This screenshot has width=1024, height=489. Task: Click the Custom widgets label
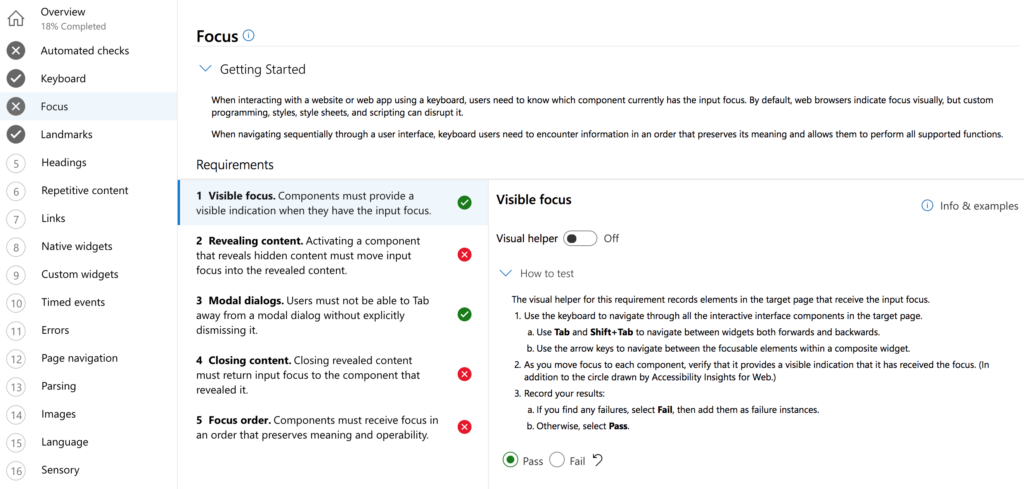point(80,275)
